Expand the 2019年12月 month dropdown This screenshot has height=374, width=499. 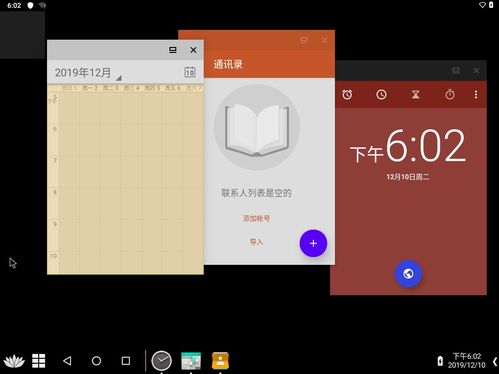pos(88,73)
